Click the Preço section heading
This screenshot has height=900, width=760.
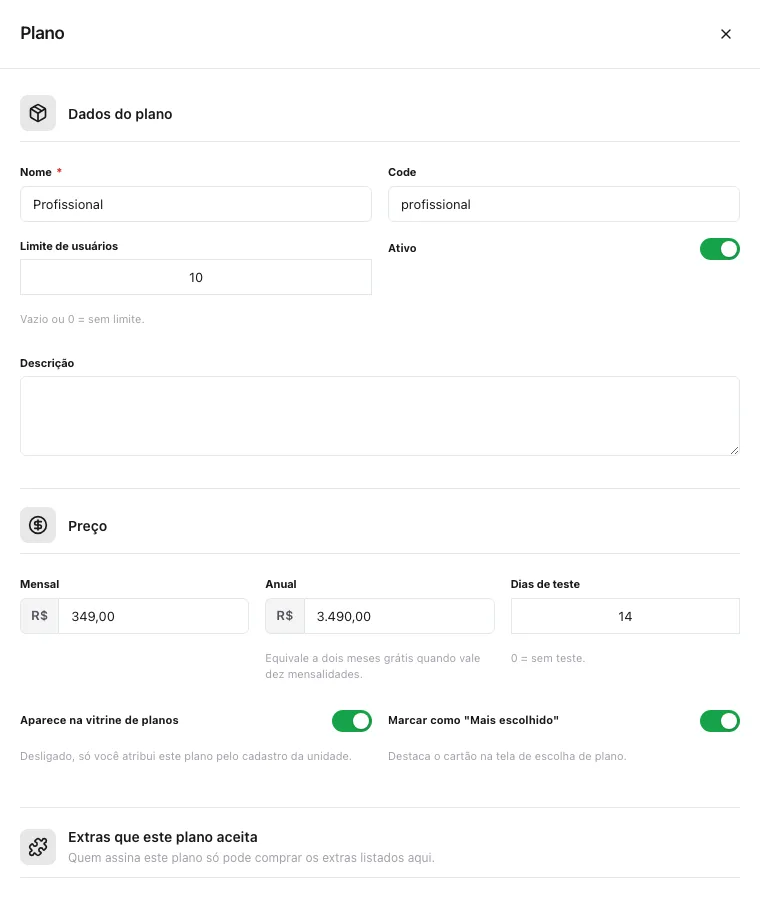pos(87,526)
